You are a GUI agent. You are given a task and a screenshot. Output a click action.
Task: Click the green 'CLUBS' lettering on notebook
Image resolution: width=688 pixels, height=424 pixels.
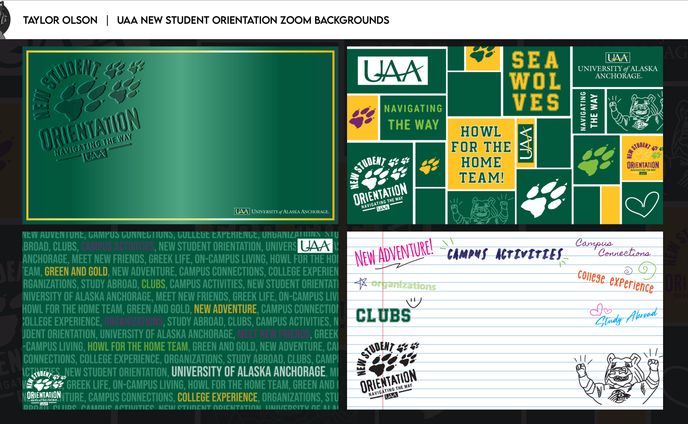click(x=383, y=315)
